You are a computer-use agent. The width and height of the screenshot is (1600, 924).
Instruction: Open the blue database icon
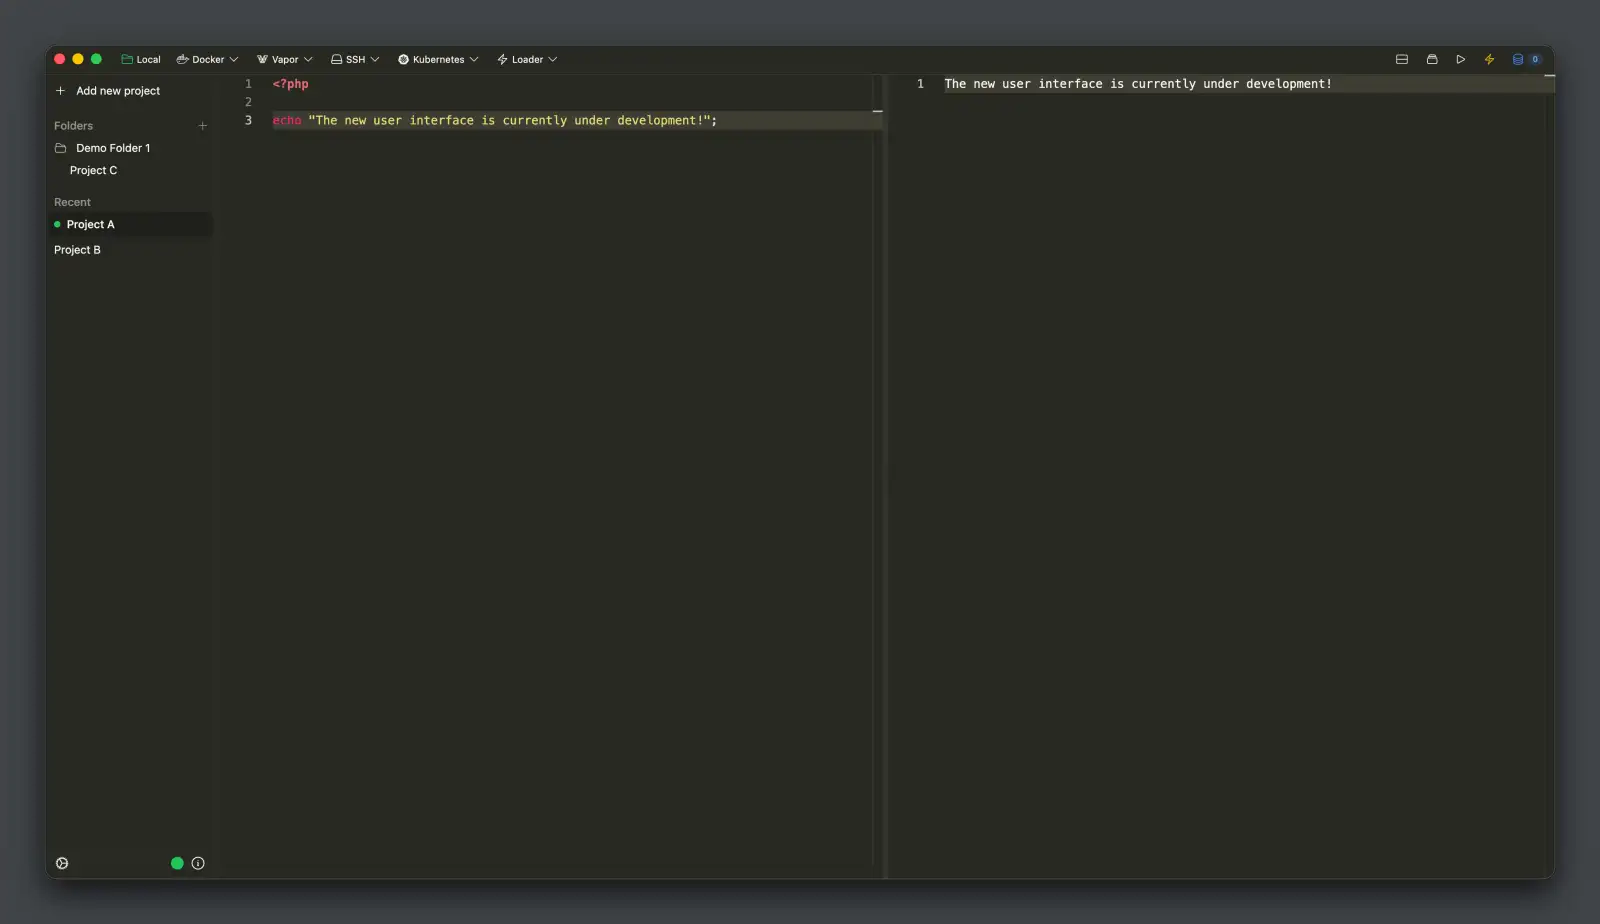[x=1518, y=59]
